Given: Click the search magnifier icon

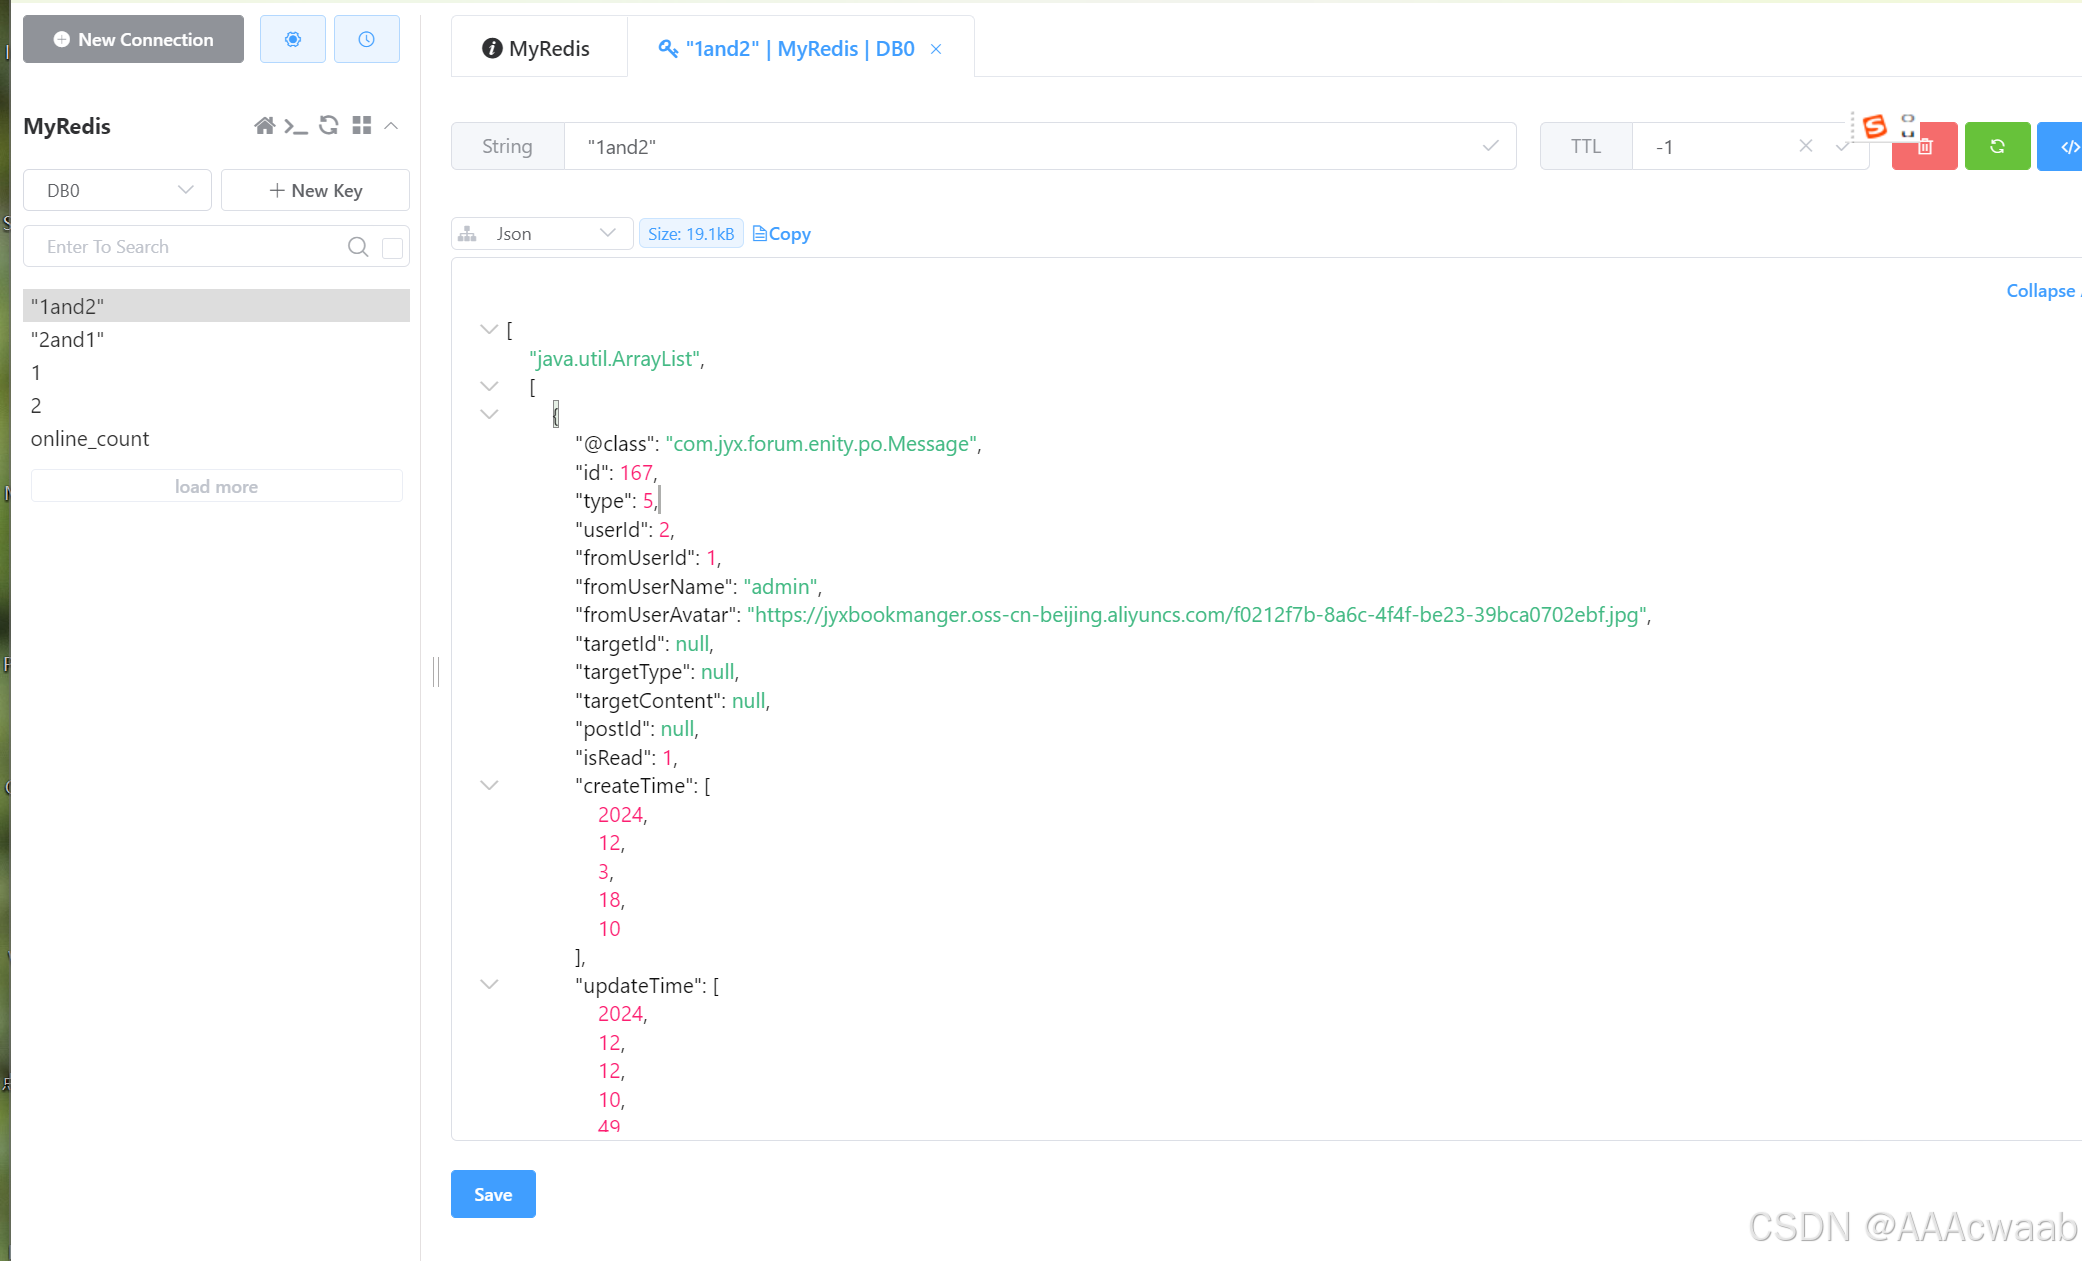Looking at the screenshot, I should click(357, 247).
